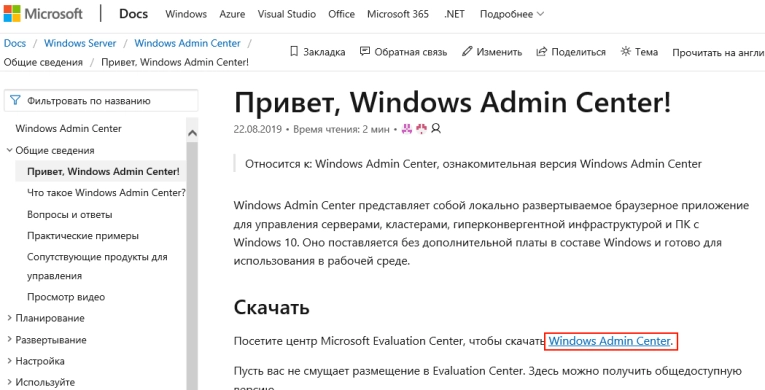Click the Закладка bookmark icon
Screen dimensions: 765x390
pyautogui.click(x=294, y=52)
